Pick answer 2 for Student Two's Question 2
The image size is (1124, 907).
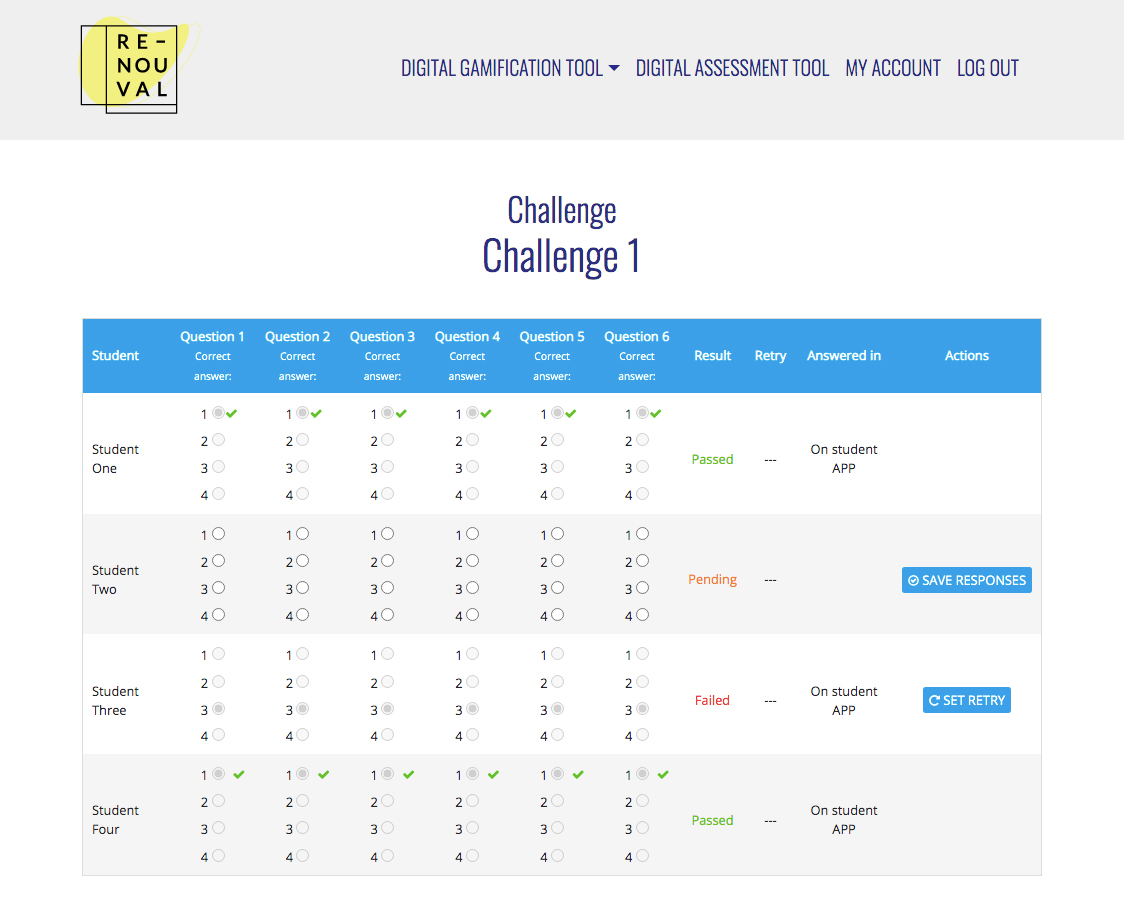pyautogui.click(x=303, y=561)
